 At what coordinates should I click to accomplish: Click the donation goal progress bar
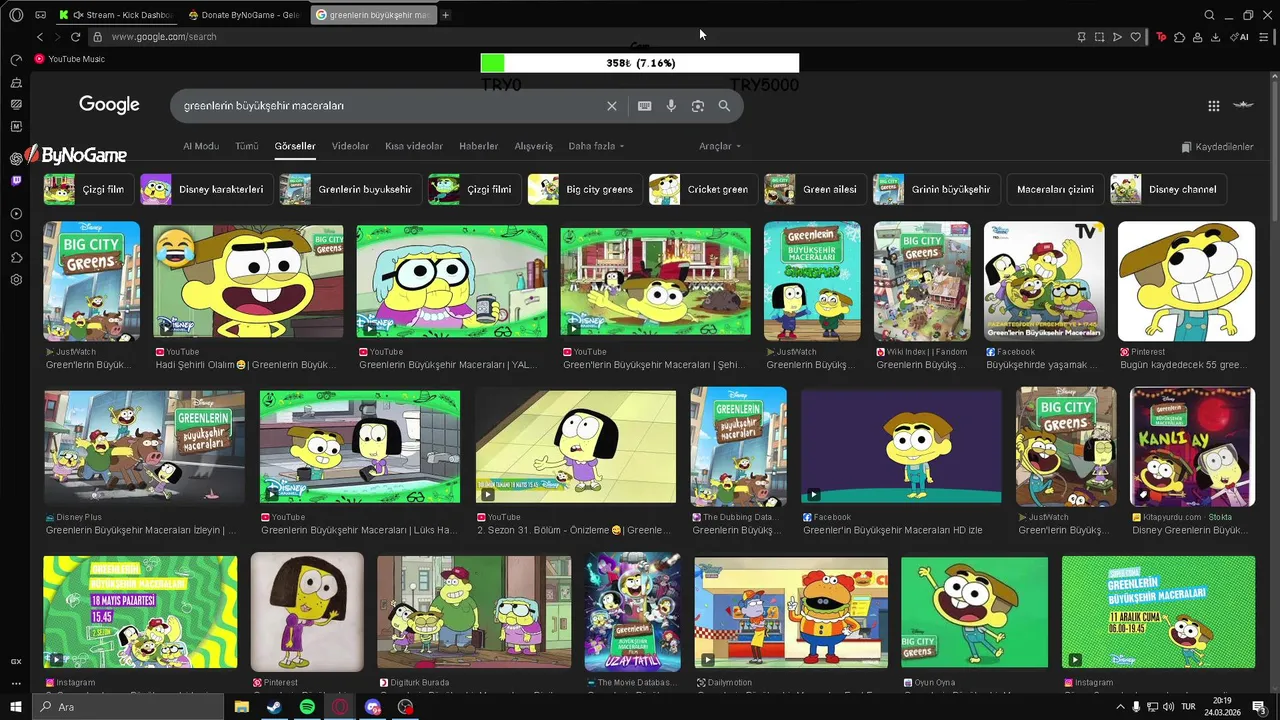pyautogui.click(x=640, y=63)
